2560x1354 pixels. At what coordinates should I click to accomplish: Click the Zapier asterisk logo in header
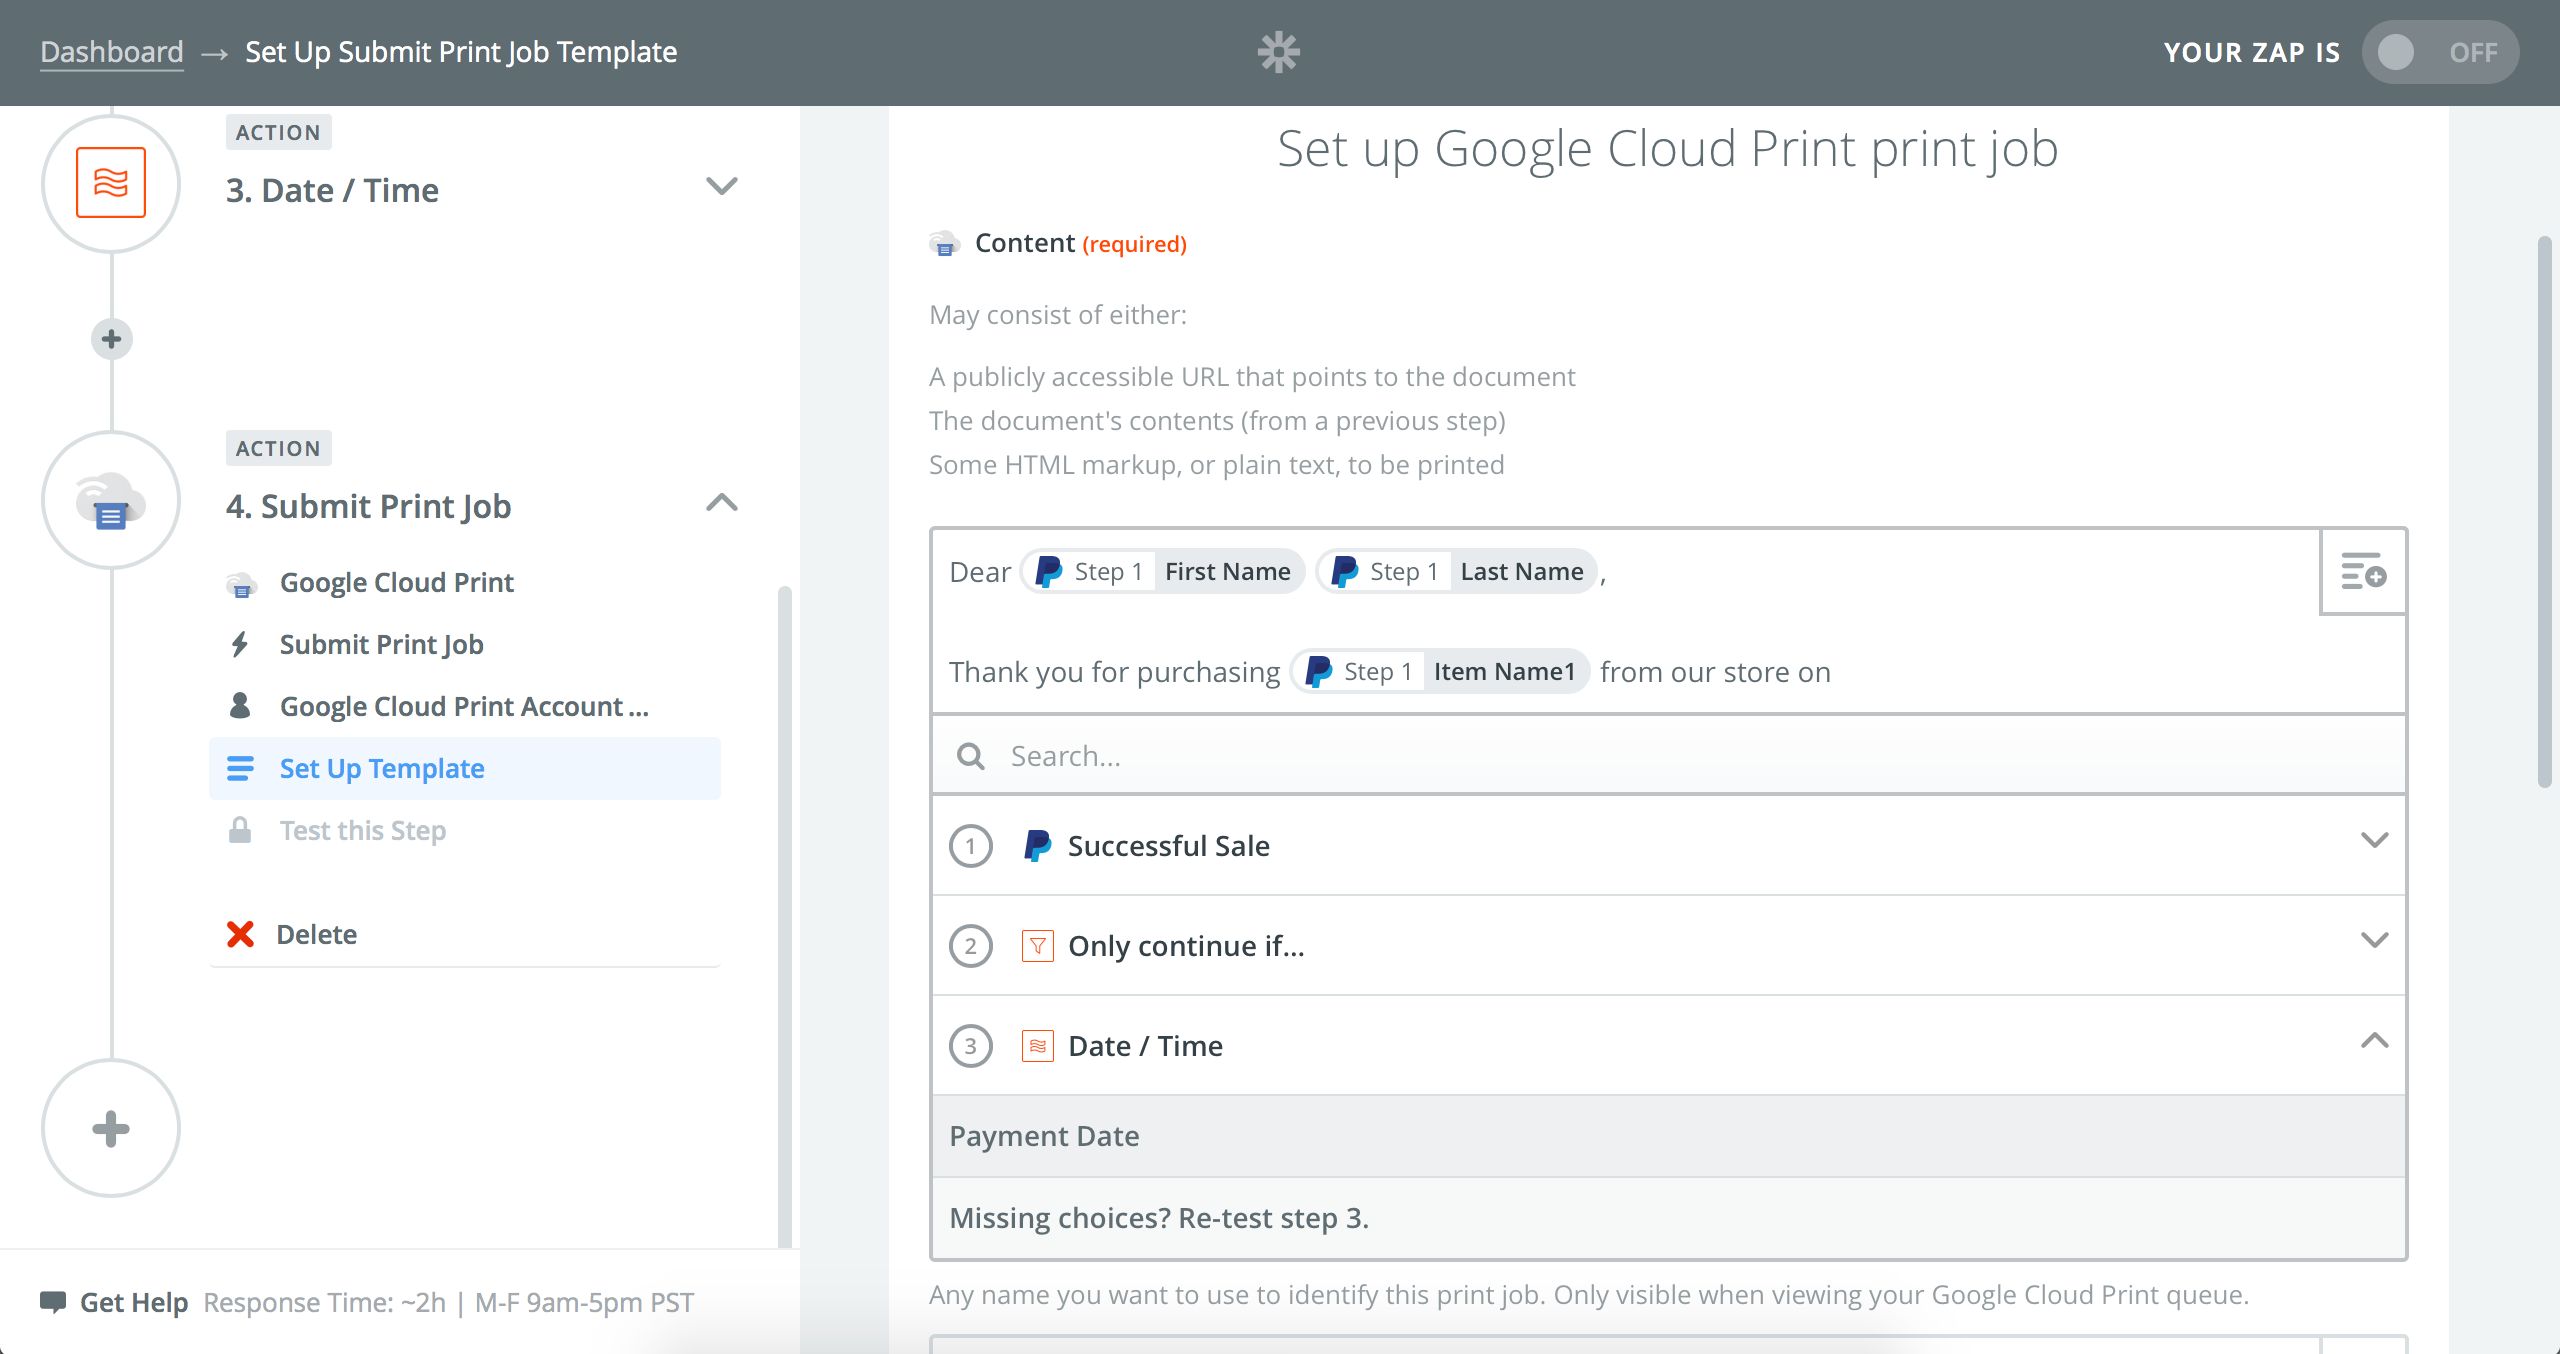(x=1278, y=52)
